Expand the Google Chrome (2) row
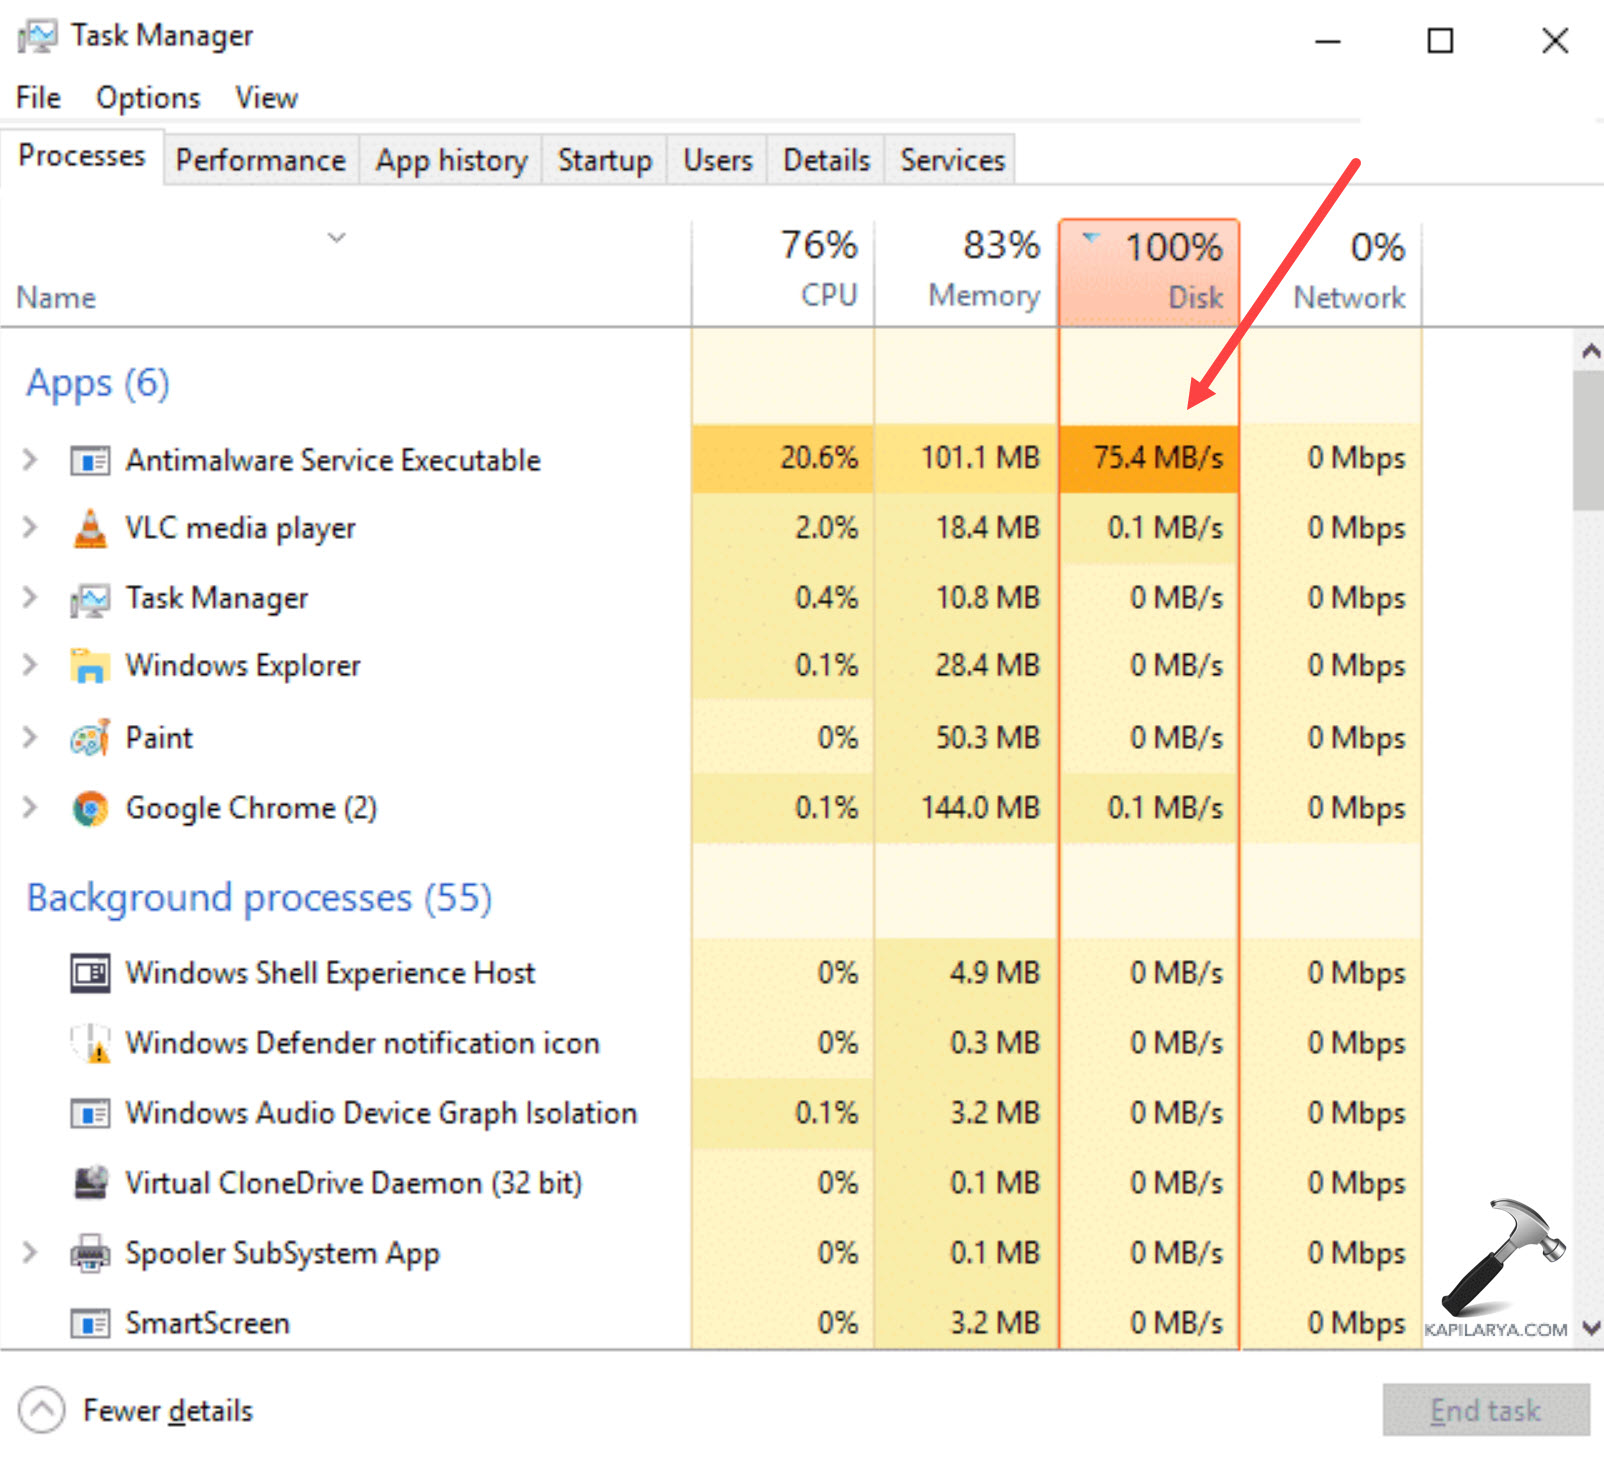 (x=30, y=807)
